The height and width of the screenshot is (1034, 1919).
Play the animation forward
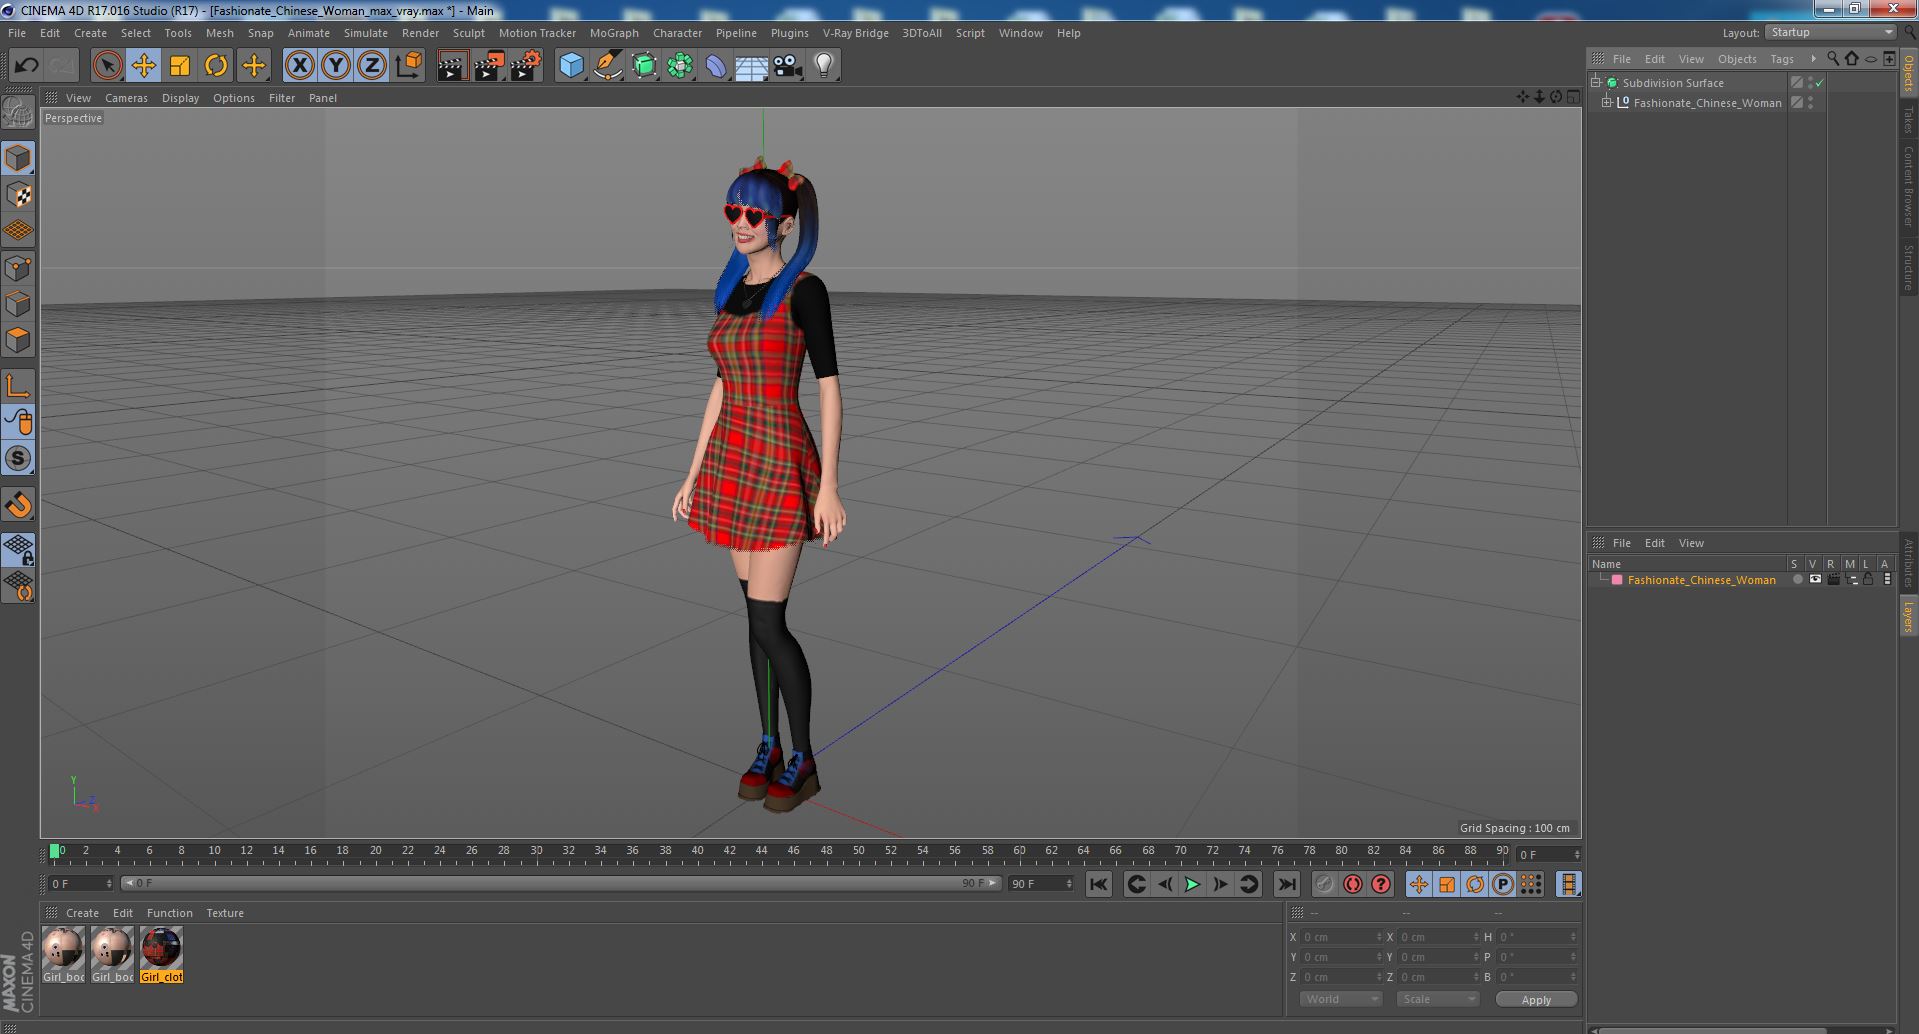point(1192,884)
